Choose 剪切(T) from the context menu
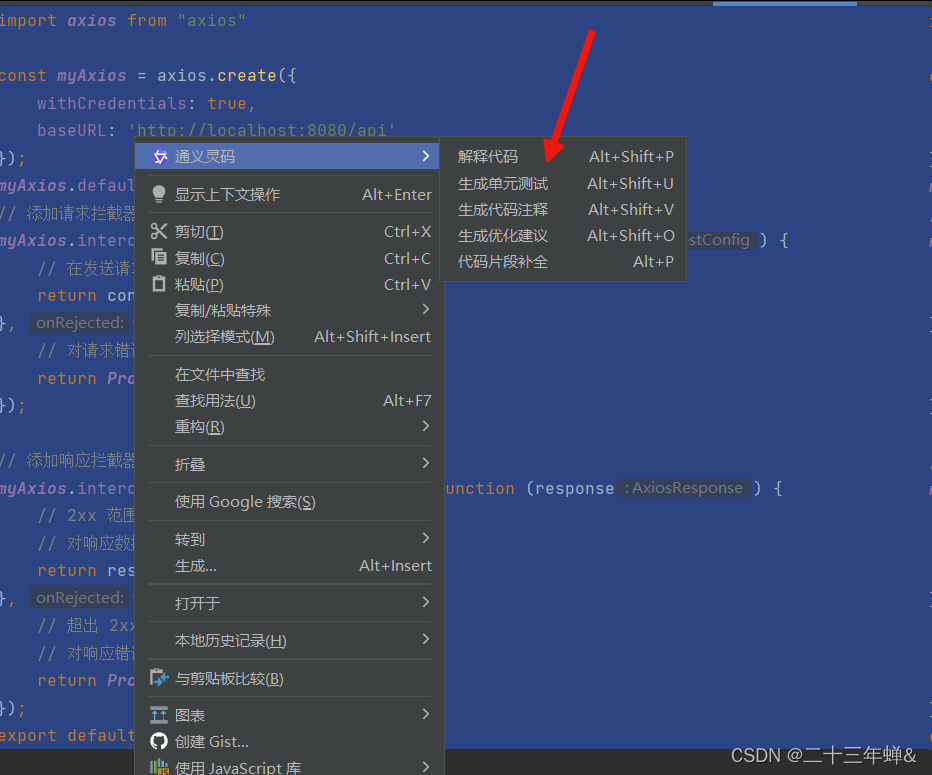The height and width of the screenshot is (775, 932). coord(287,232)
